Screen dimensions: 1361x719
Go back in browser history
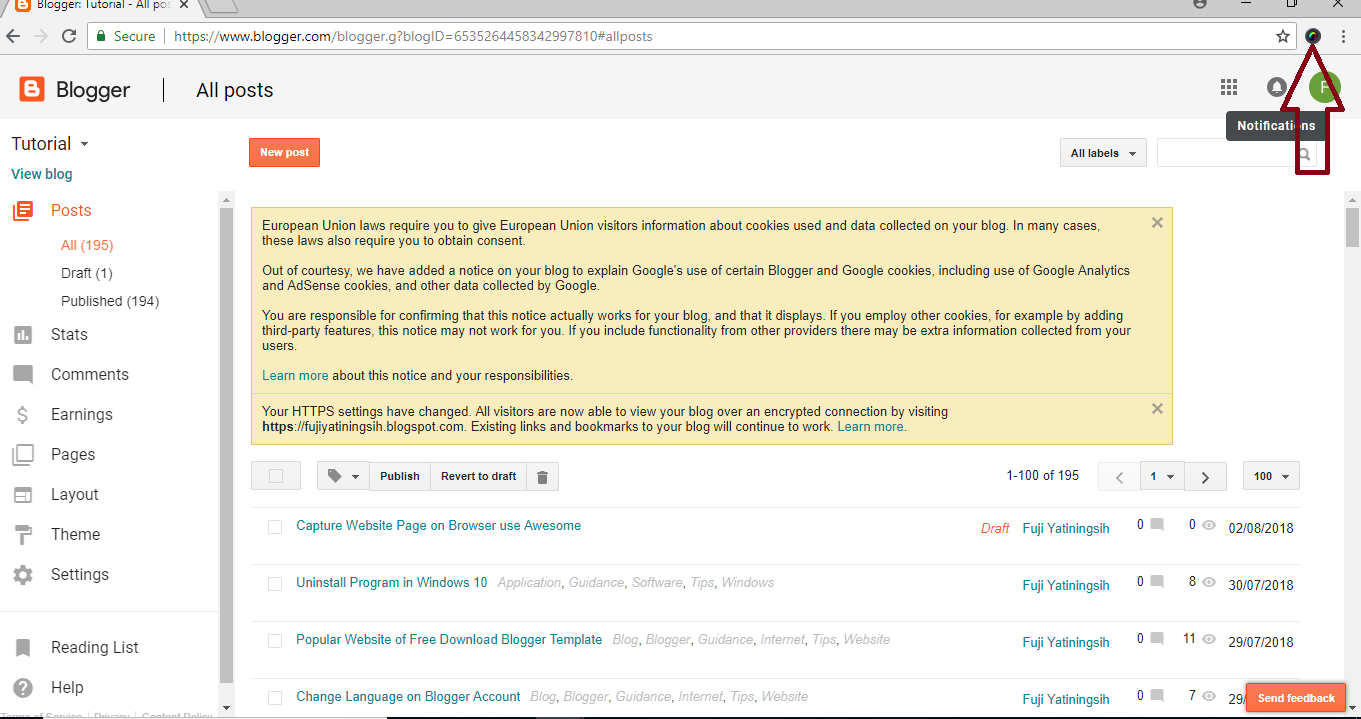pyautogui.click(x=13, y=36)
